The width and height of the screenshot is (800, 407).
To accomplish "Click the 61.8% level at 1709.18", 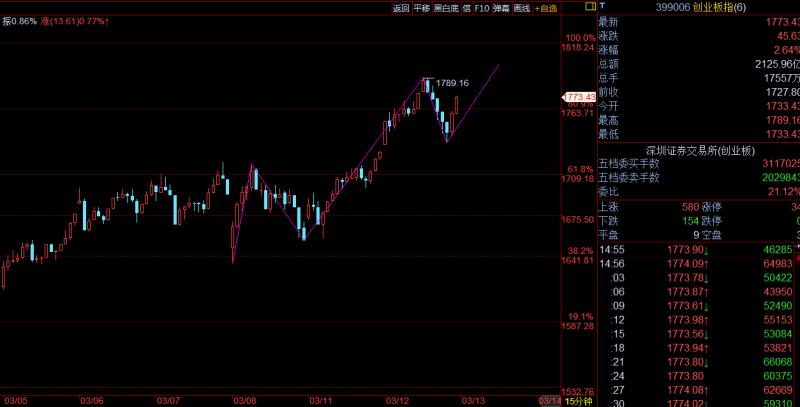I will click(580, 174).
